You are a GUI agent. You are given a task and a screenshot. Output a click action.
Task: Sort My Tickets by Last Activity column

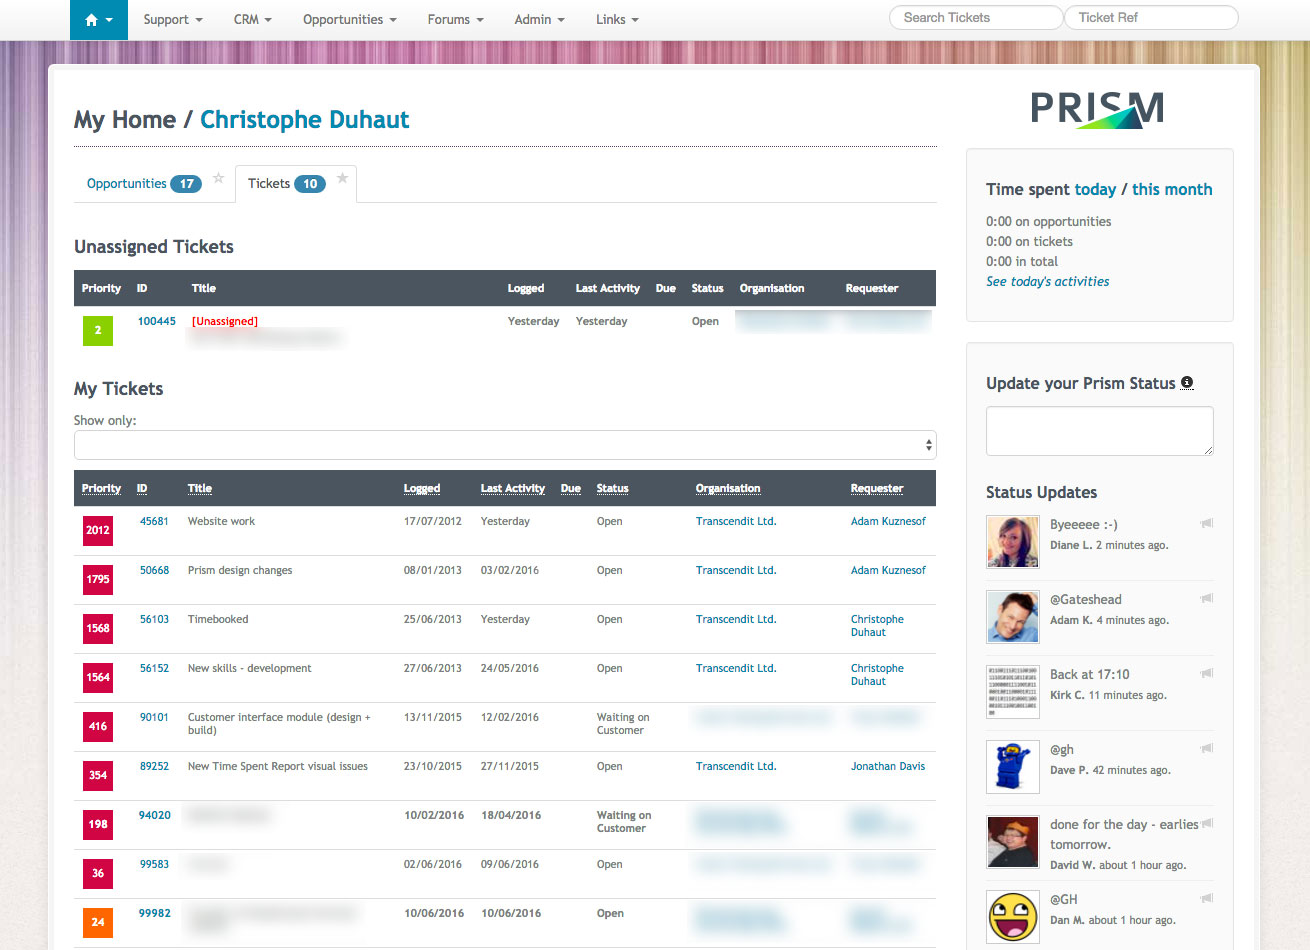(x=512, y=489)
